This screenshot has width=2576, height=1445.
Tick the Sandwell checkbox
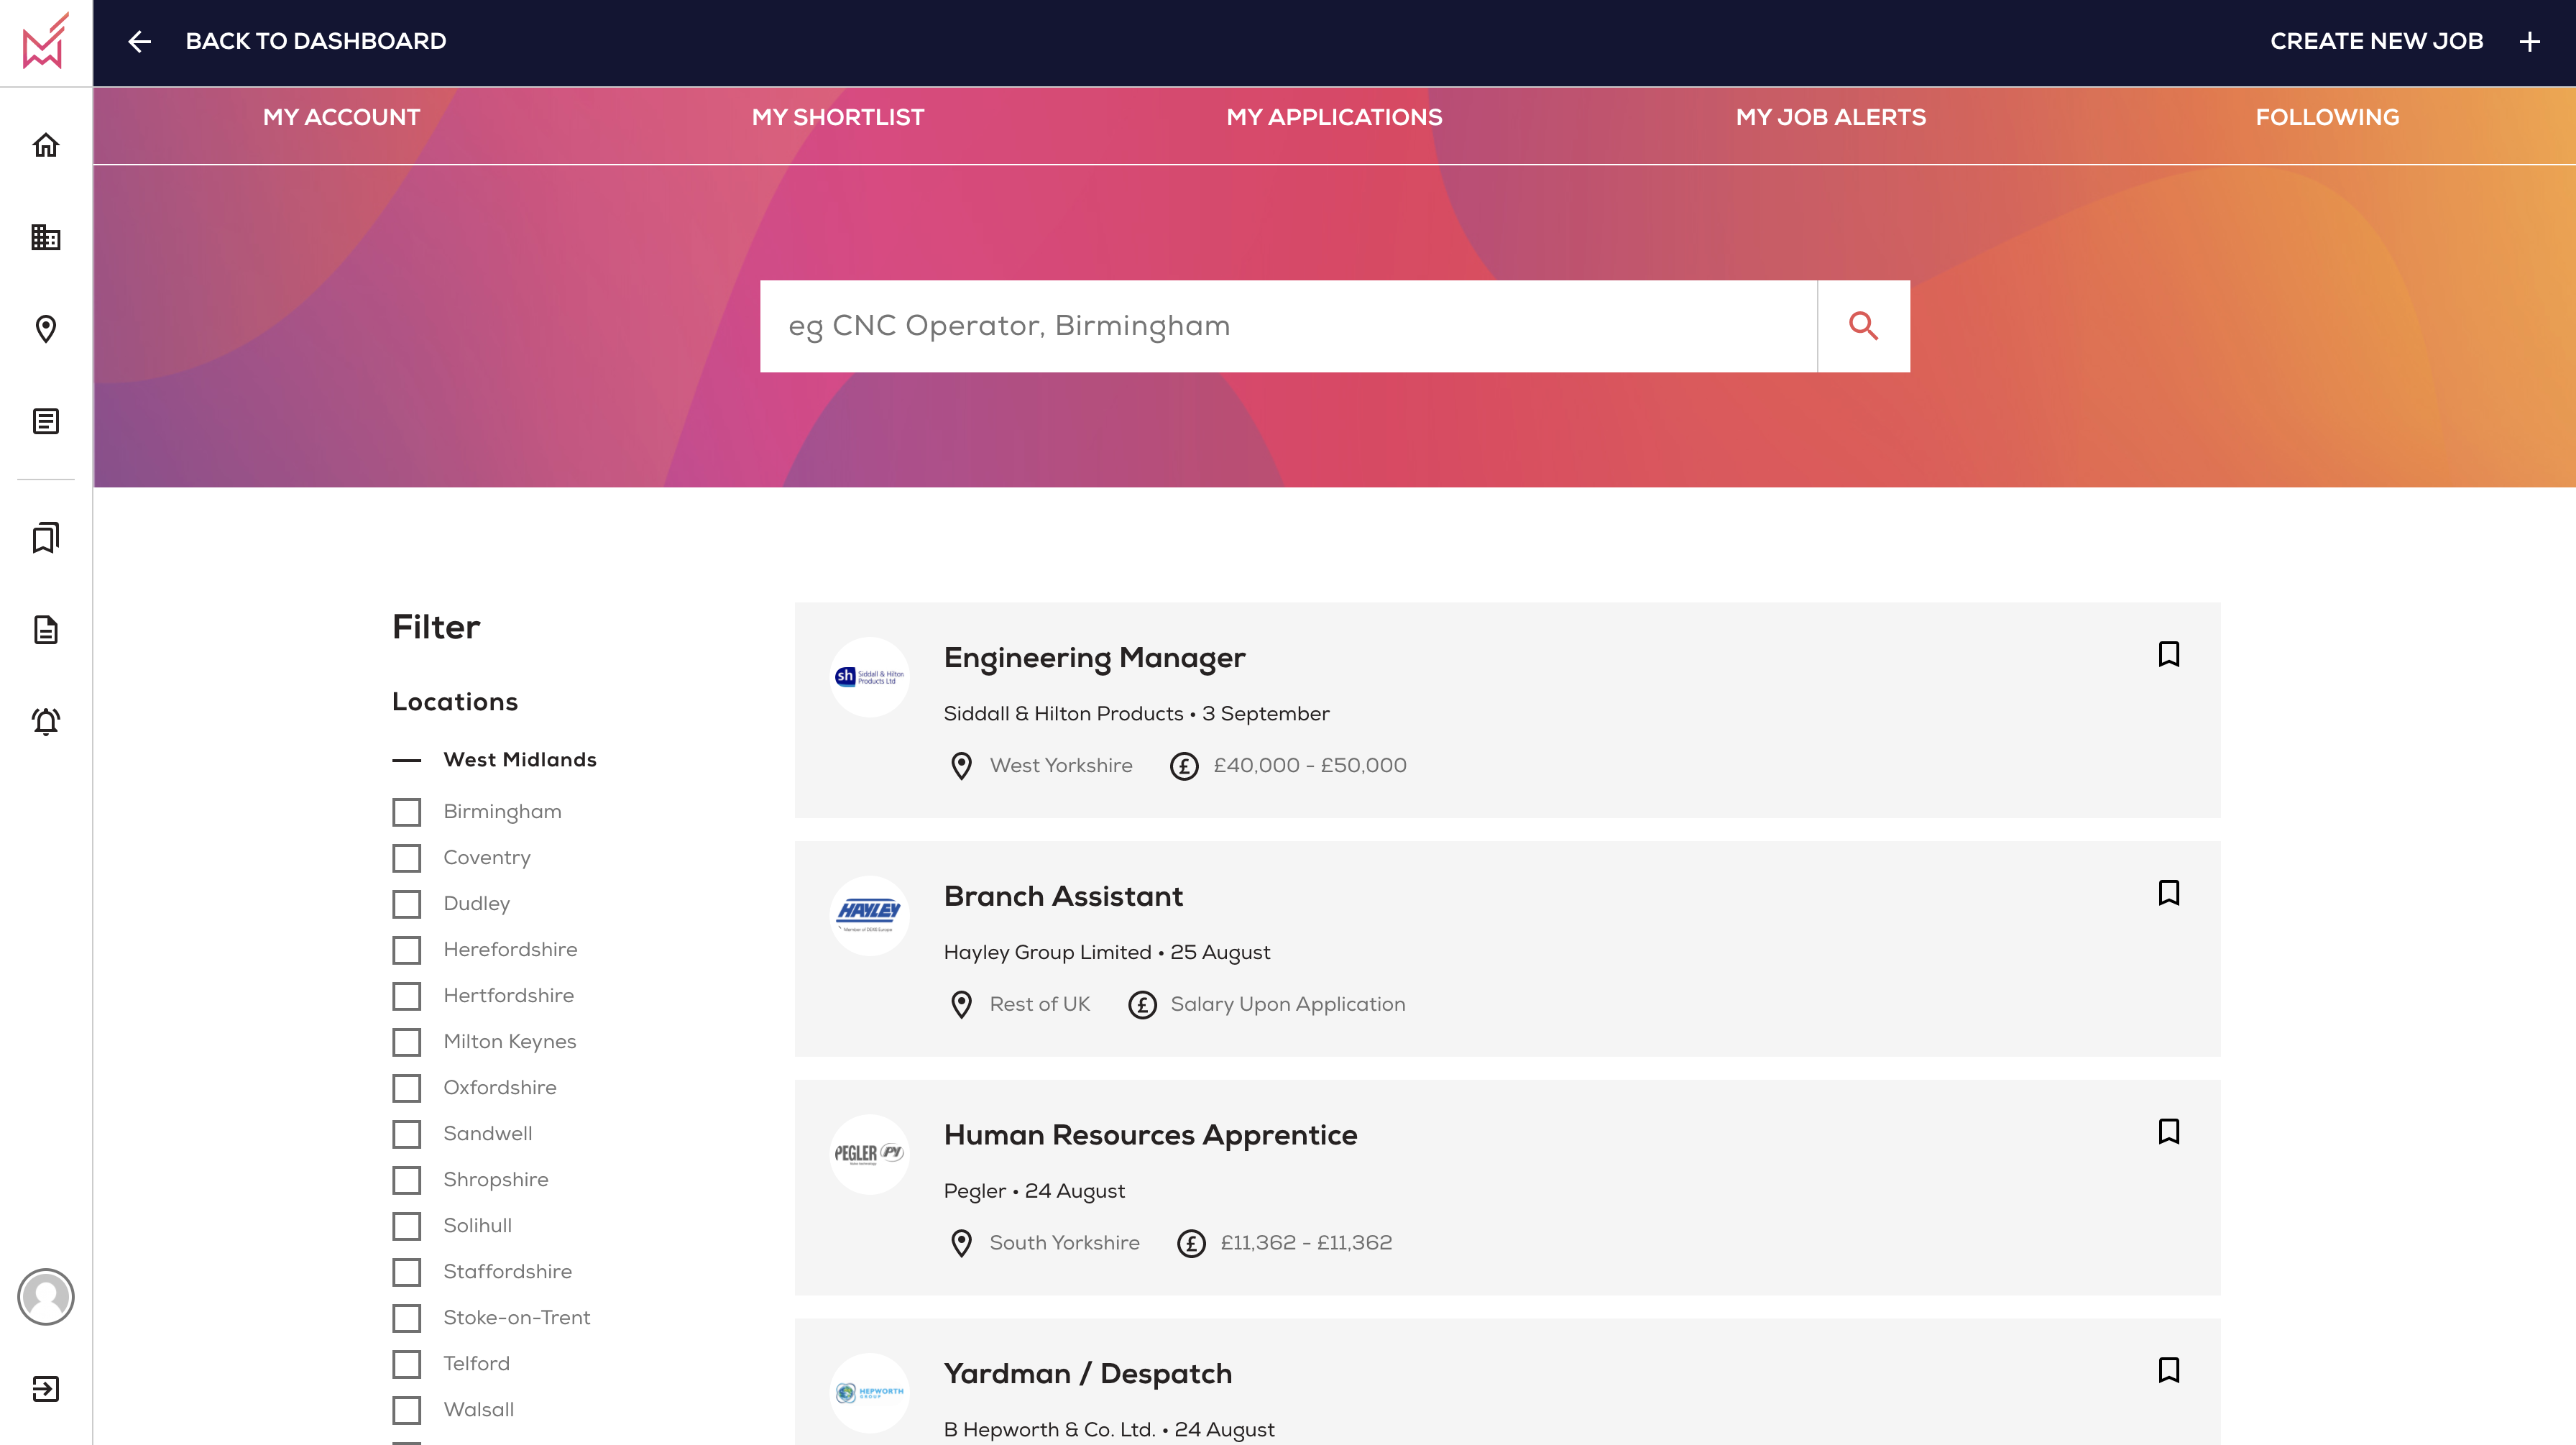pos(406,1134)
